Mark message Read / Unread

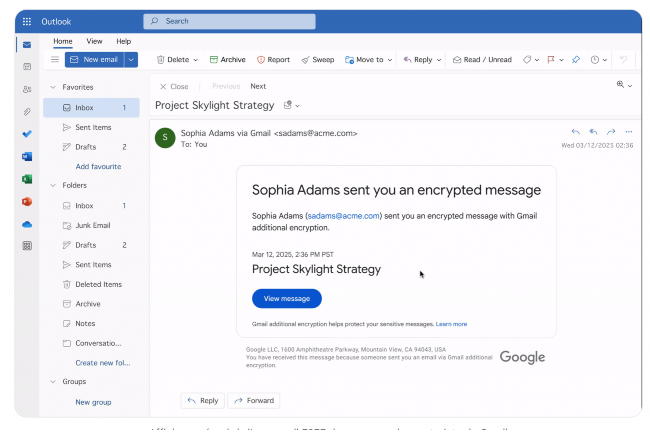pyautogui.click(x=482, y=60)
